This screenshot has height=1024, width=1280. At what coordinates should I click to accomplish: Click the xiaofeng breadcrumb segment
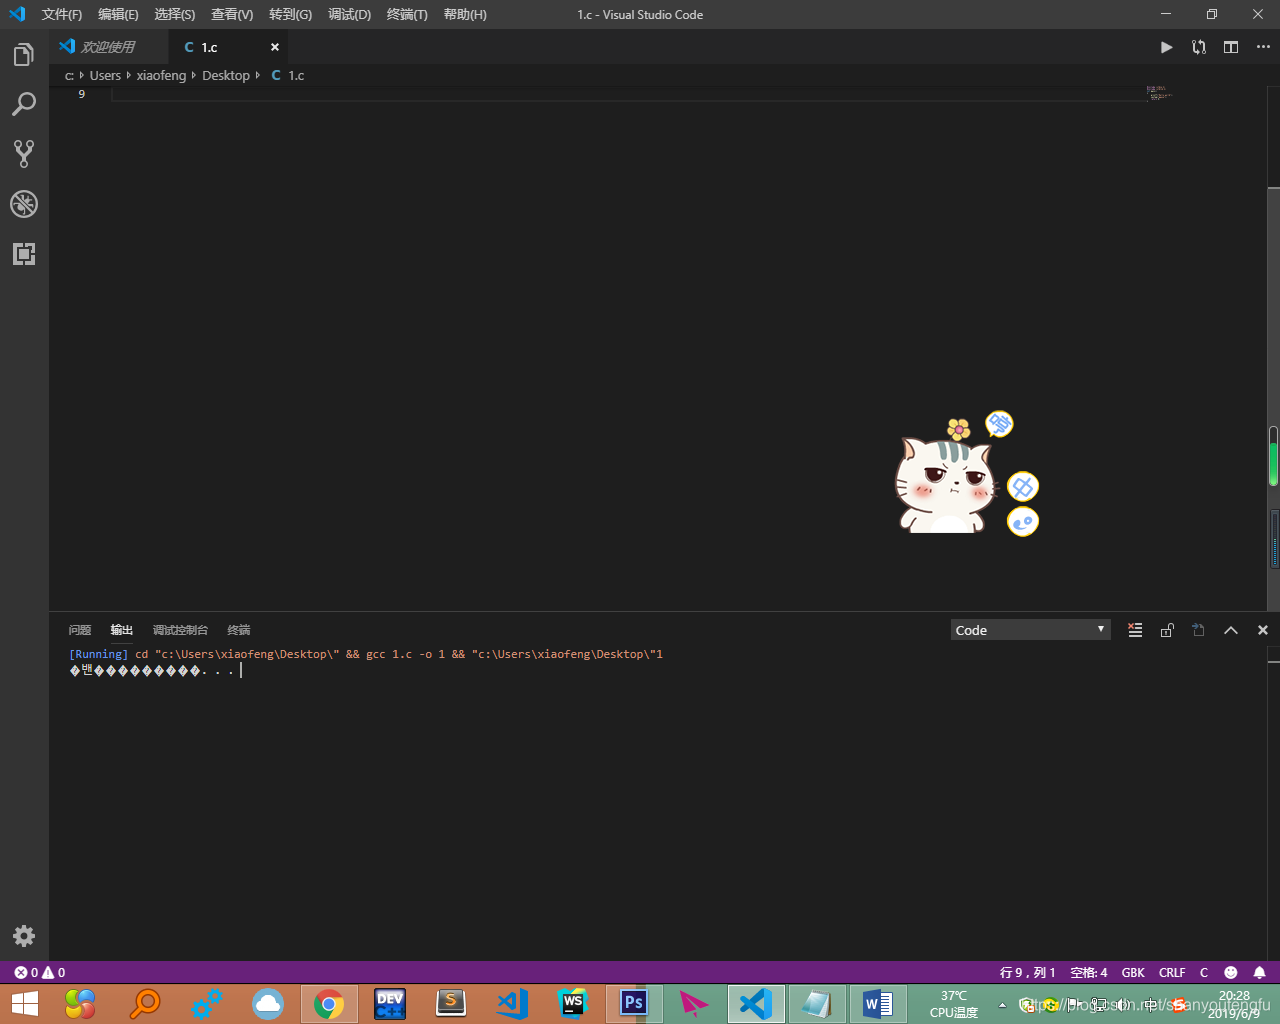tap(161, 75)
